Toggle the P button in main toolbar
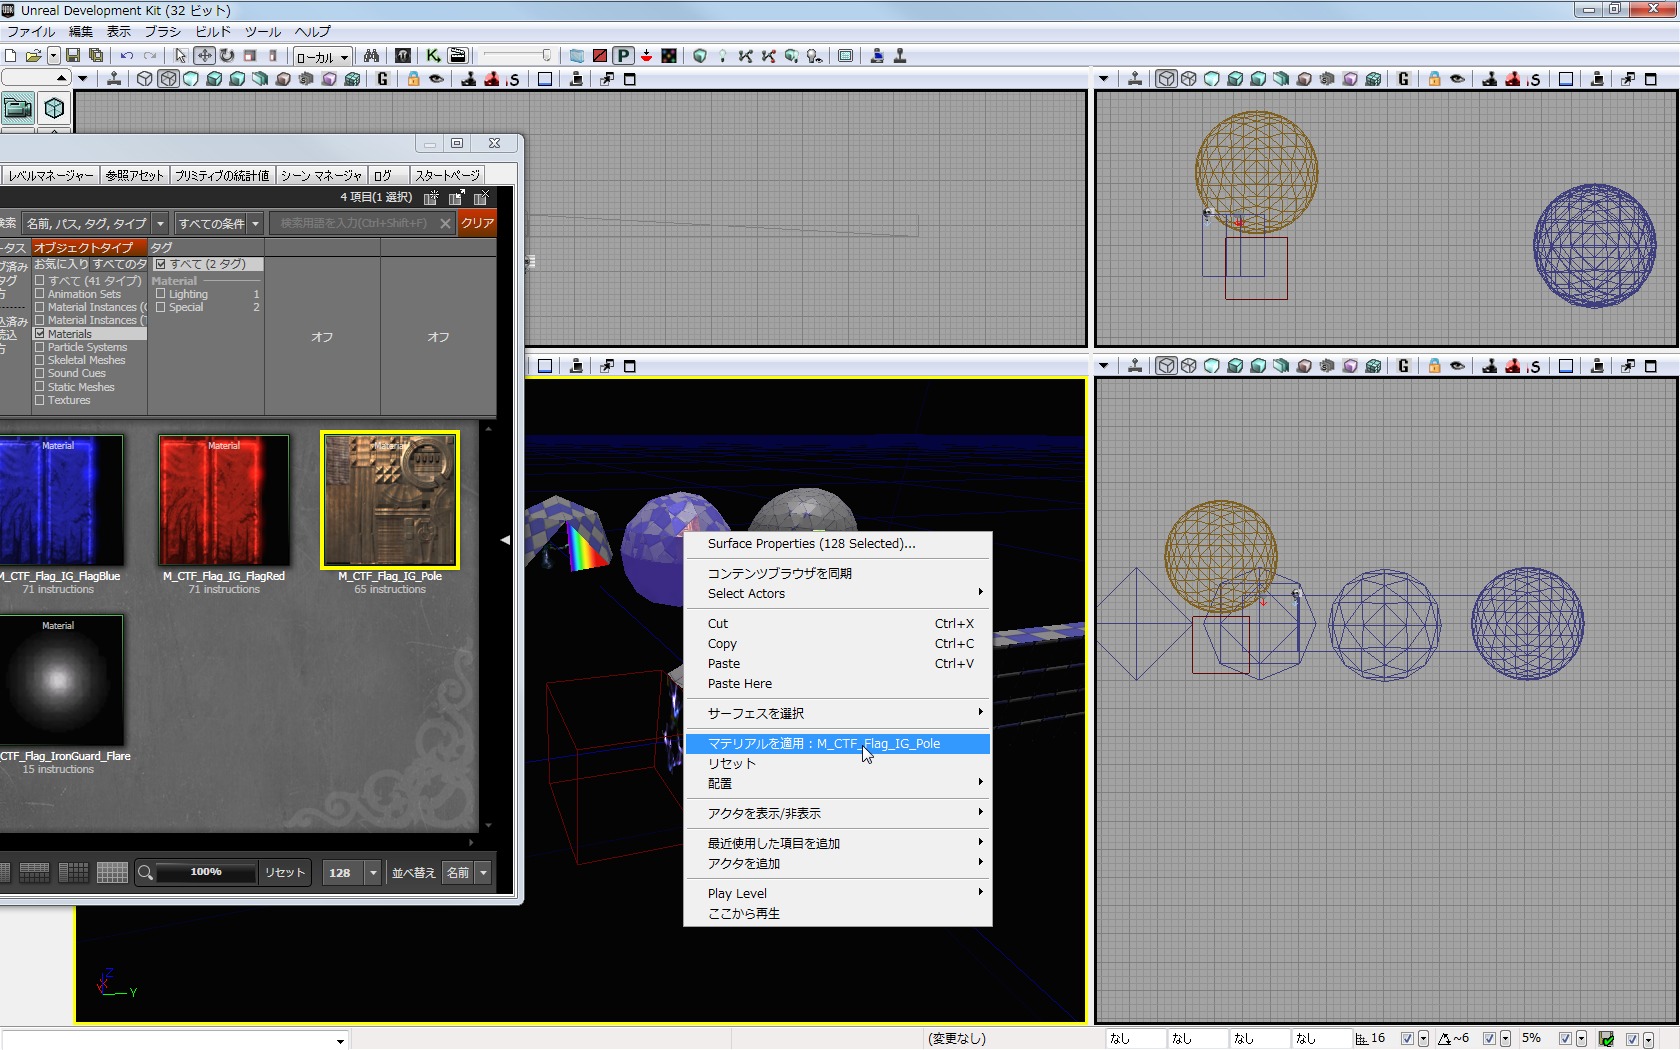 point(623,56)
